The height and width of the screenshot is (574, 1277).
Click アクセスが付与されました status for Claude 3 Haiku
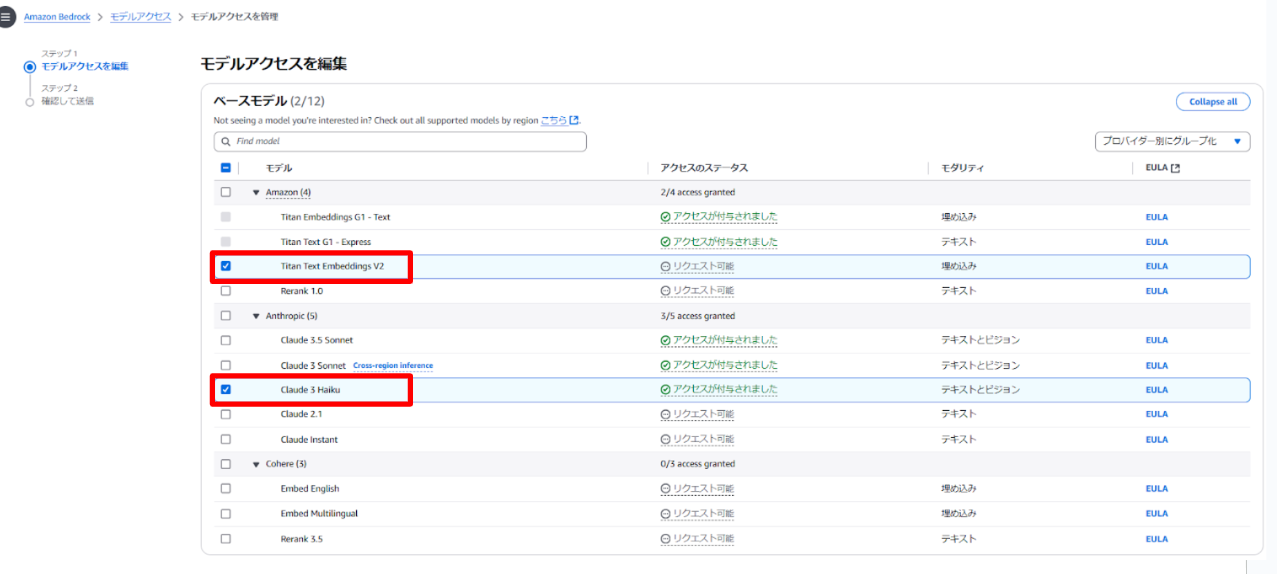[x=725, y=390]
